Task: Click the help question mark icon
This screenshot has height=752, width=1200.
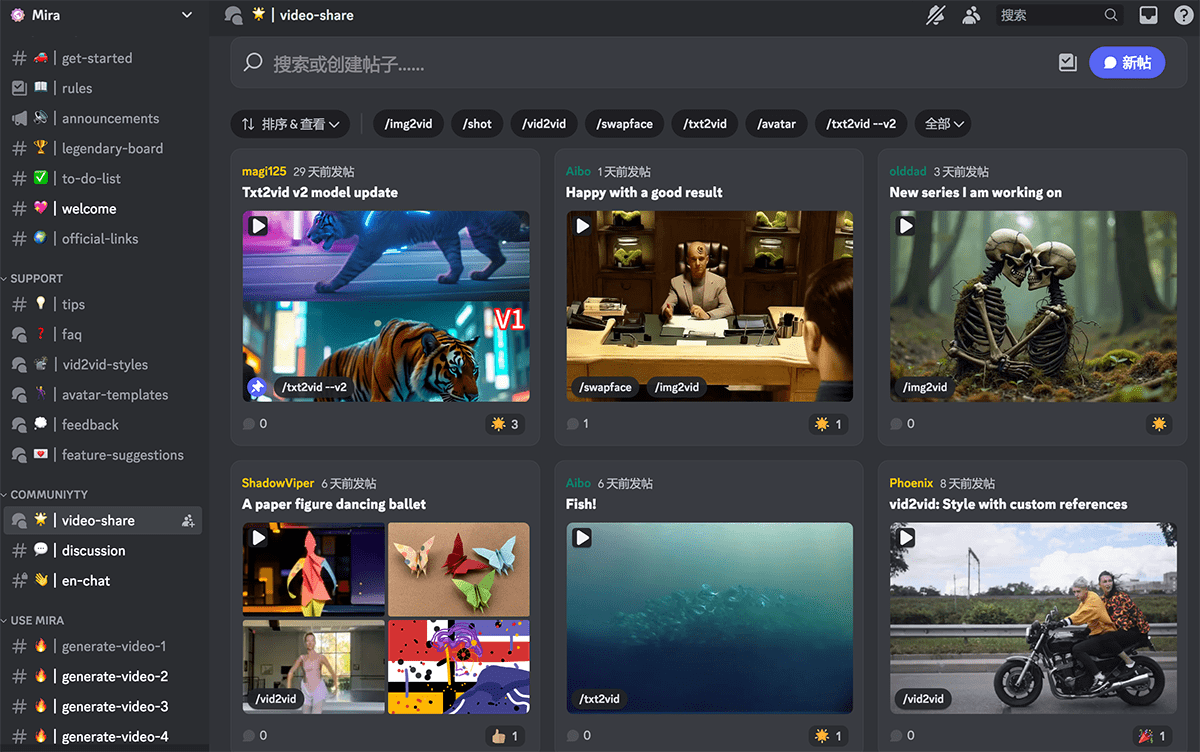Action: click(x=1182, y=15)
